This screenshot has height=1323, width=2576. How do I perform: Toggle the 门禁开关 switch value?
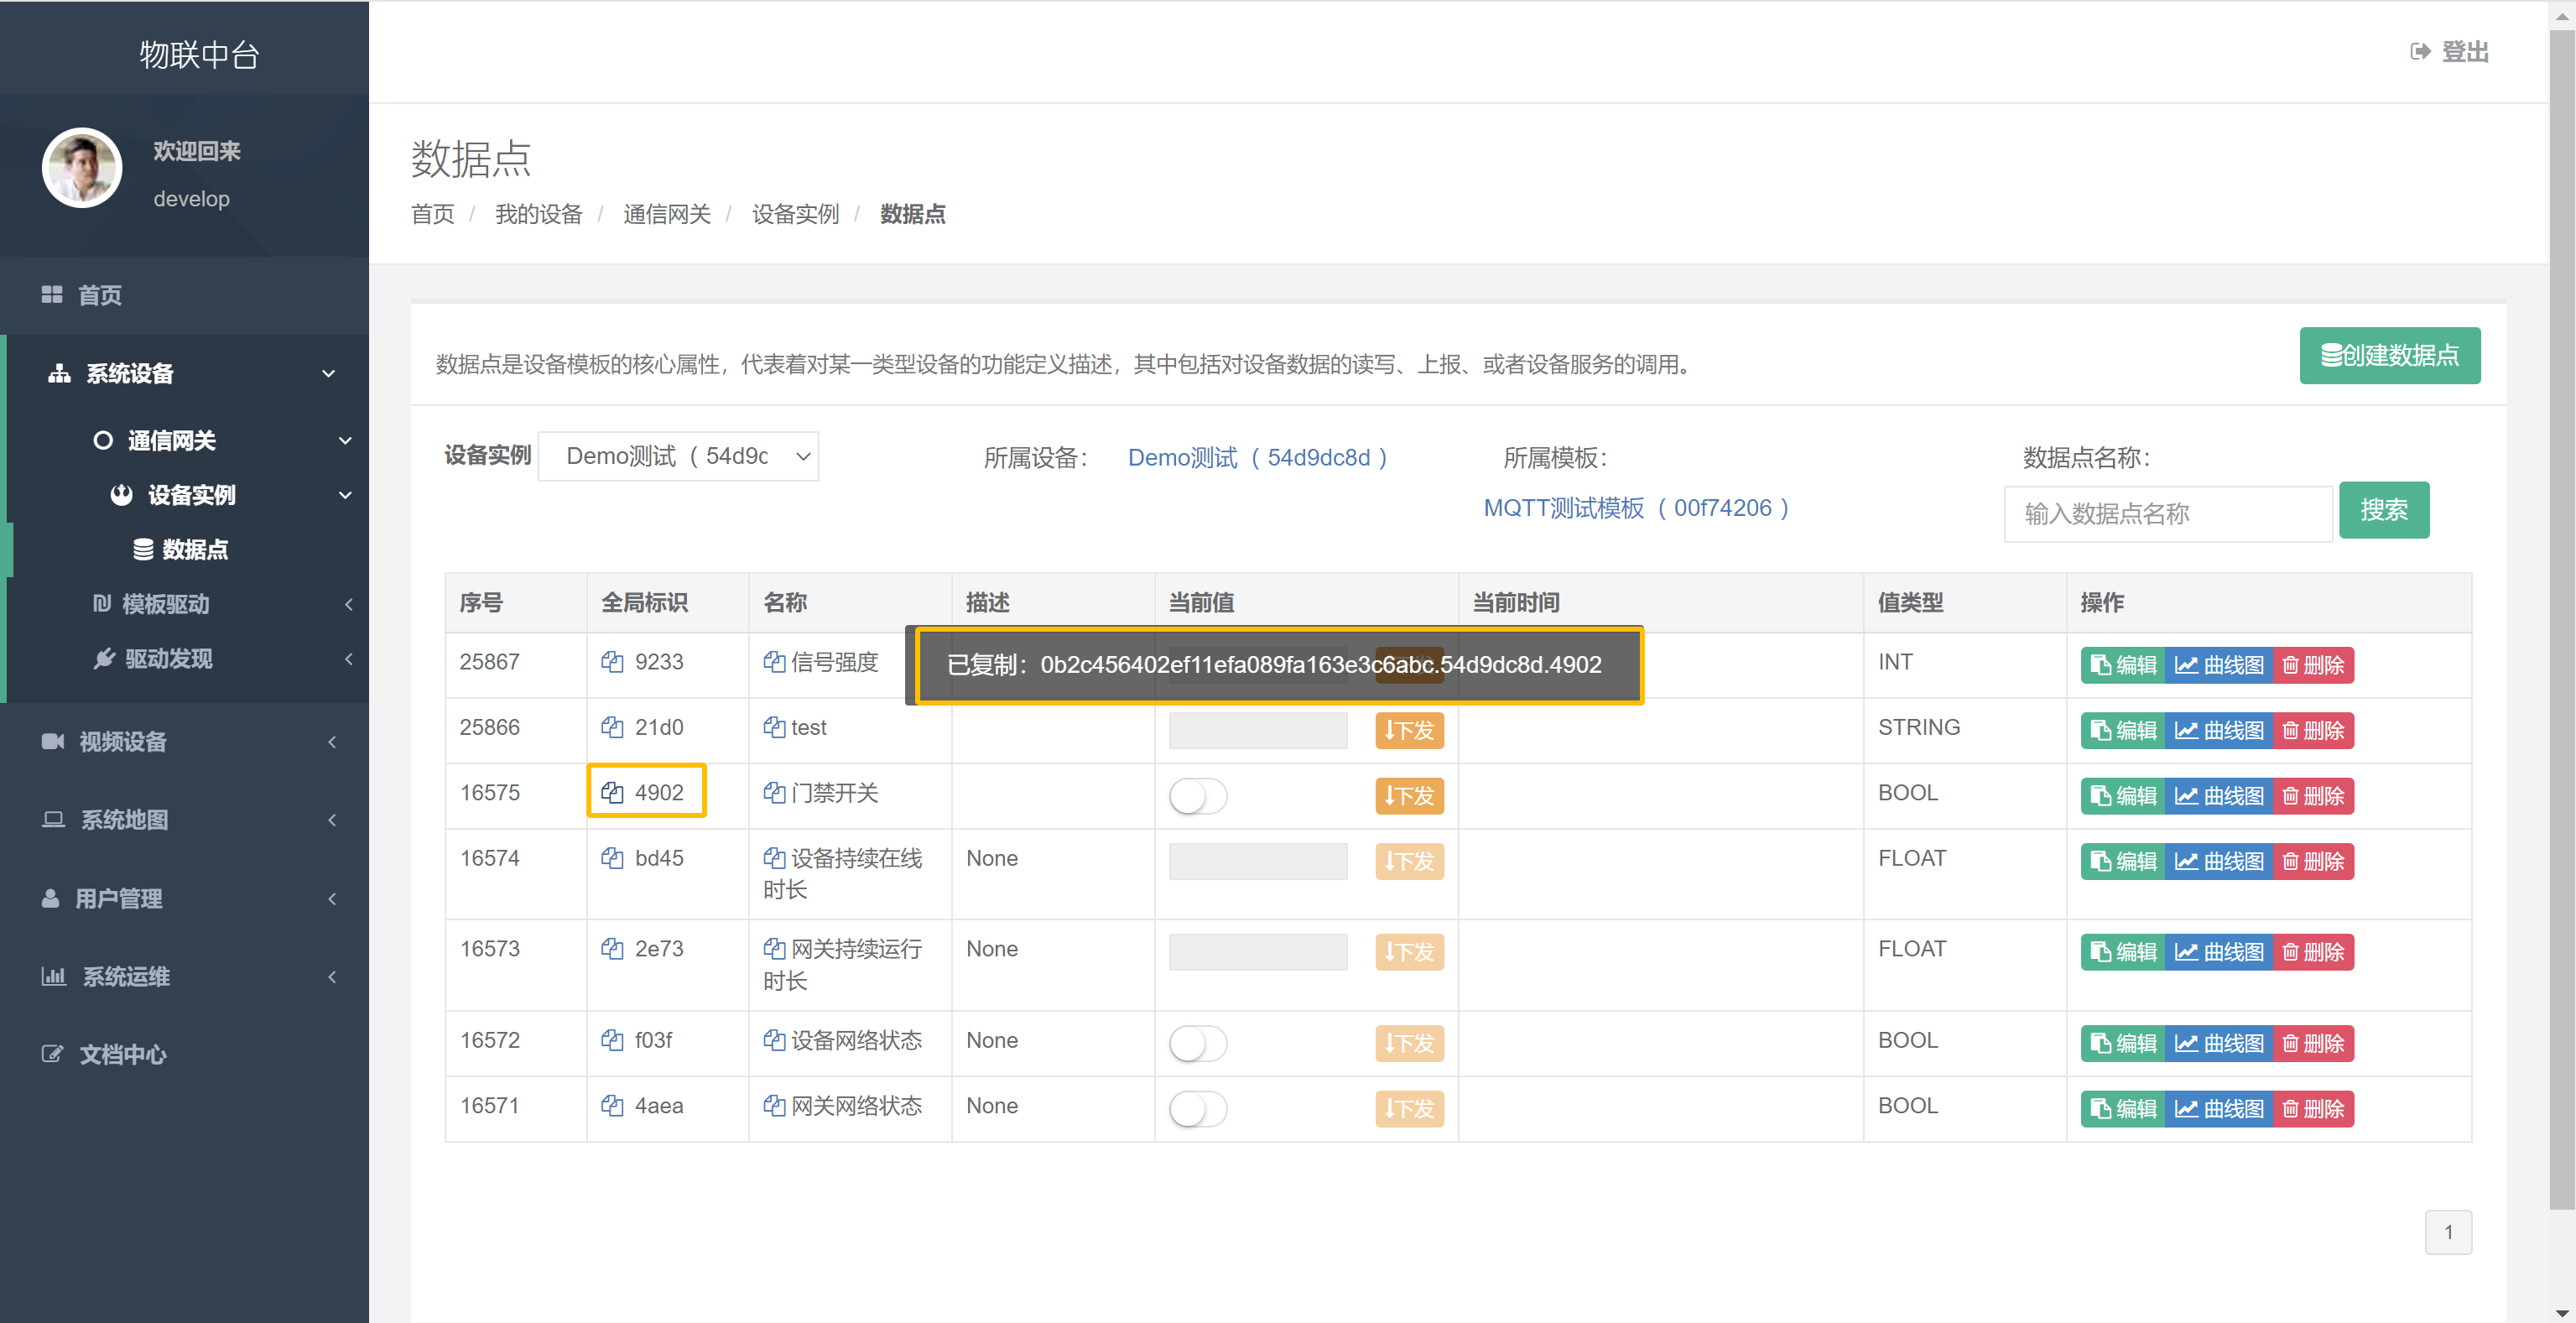(1198, 796)
